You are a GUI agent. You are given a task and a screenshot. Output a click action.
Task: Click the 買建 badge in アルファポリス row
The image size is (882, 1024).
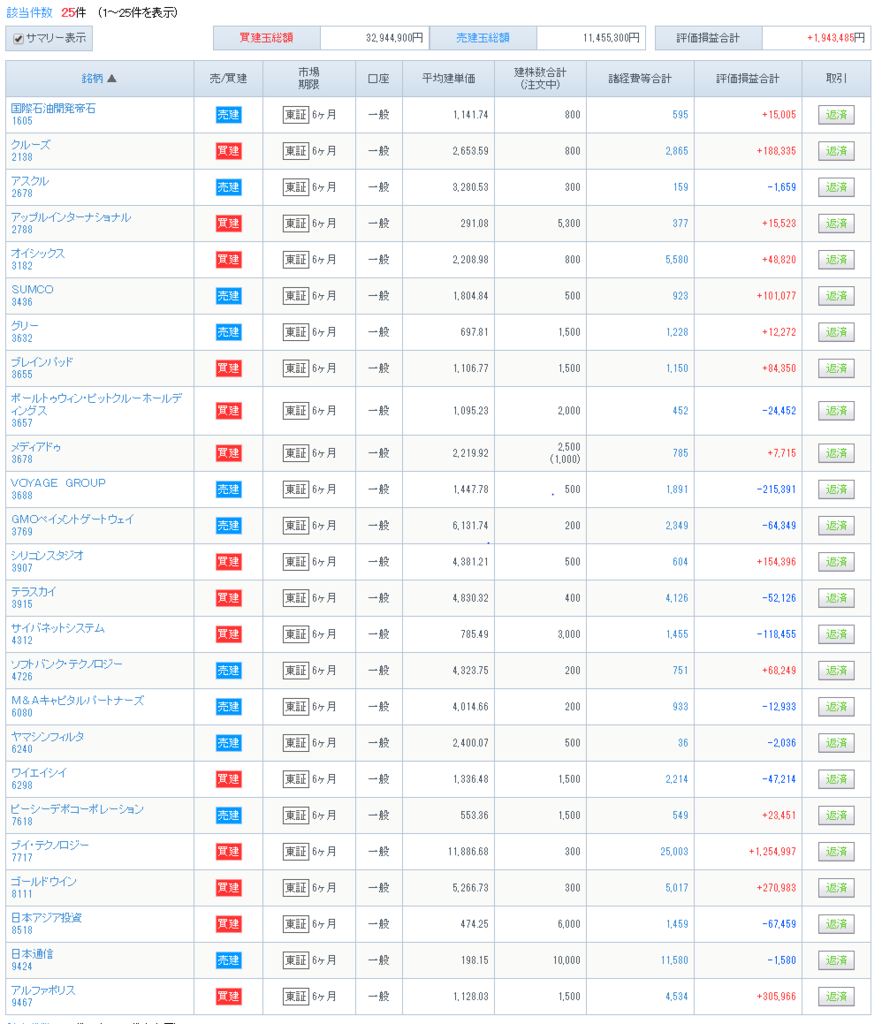click(x=228, y=997)
